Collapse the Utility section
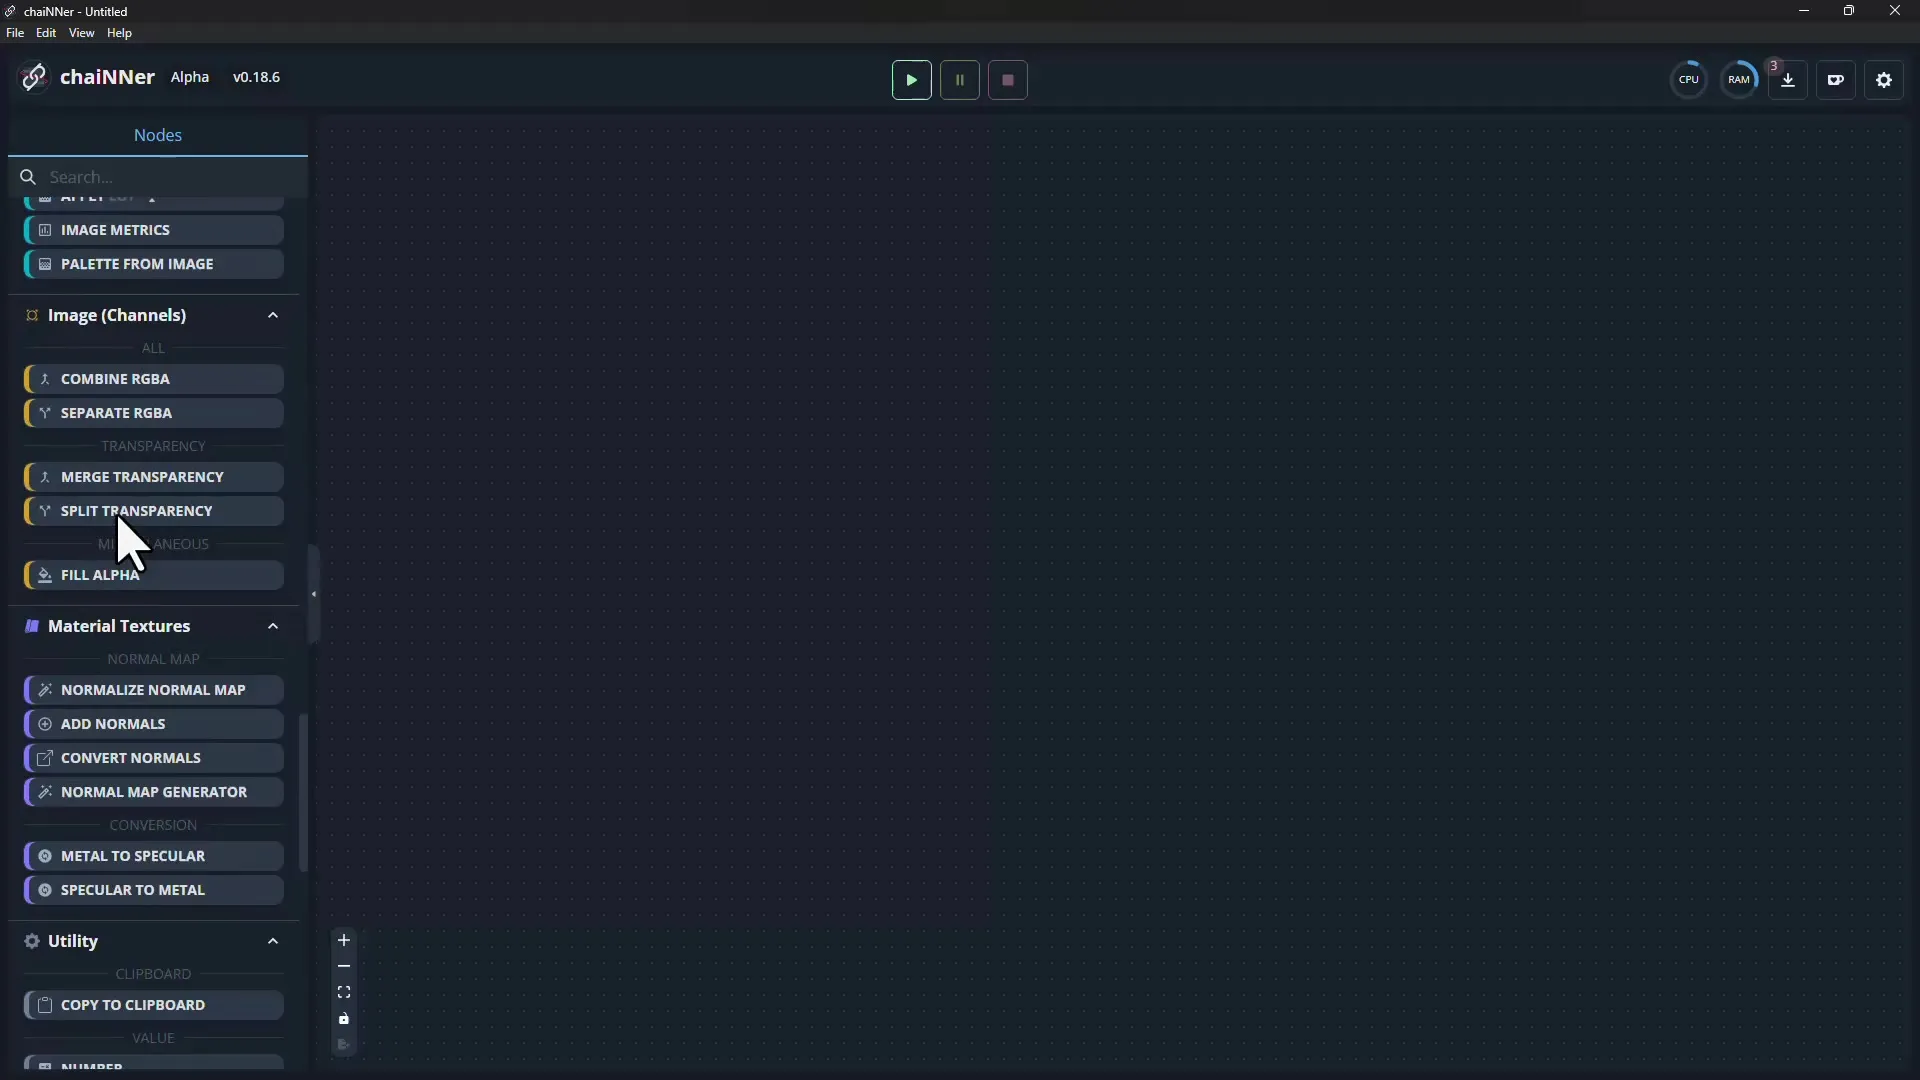Screen dimensions: 1920x1080 click(273, 939)
